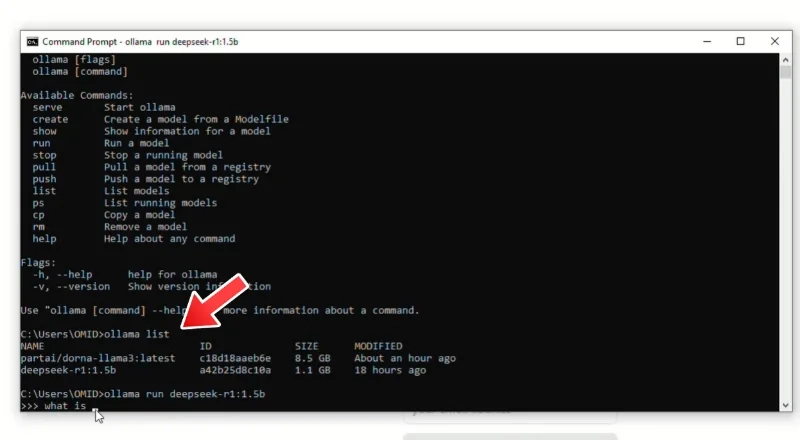Click the 'SIZE' column header
800x440 pixels.
(x=307, y=346)
